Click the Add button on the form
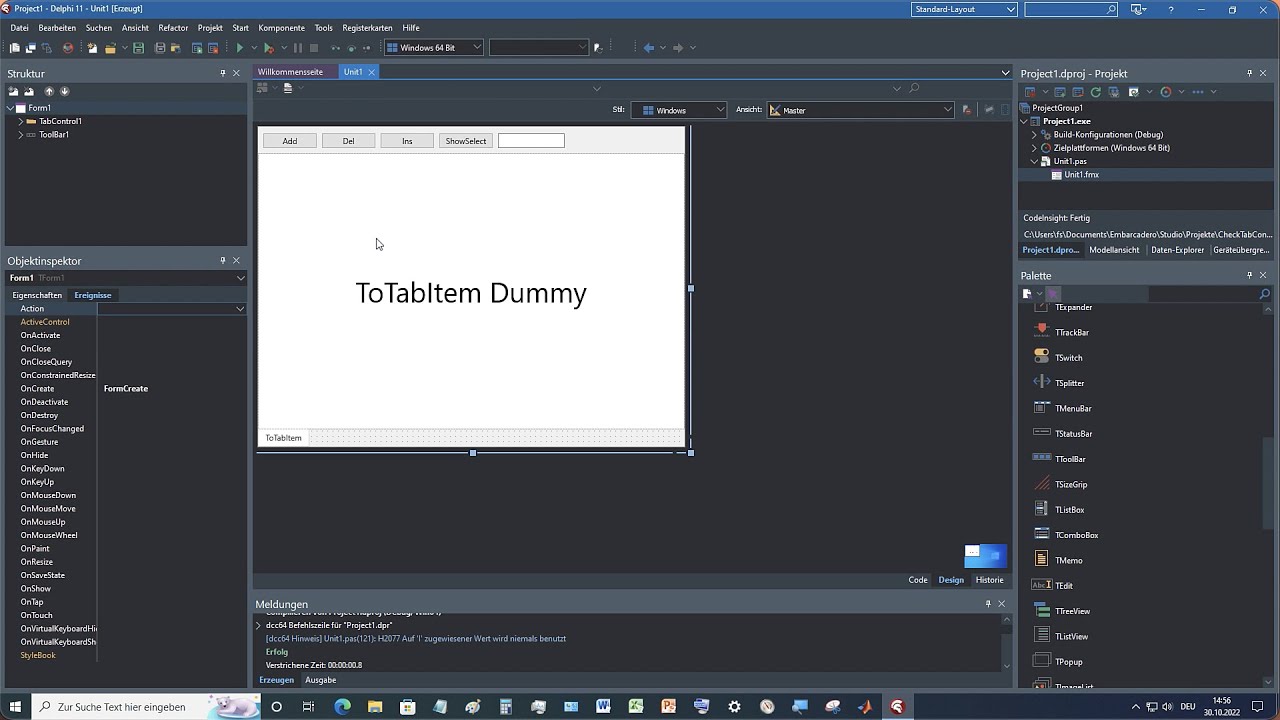Screen dimensions: 1280x720 pos(290,141)
